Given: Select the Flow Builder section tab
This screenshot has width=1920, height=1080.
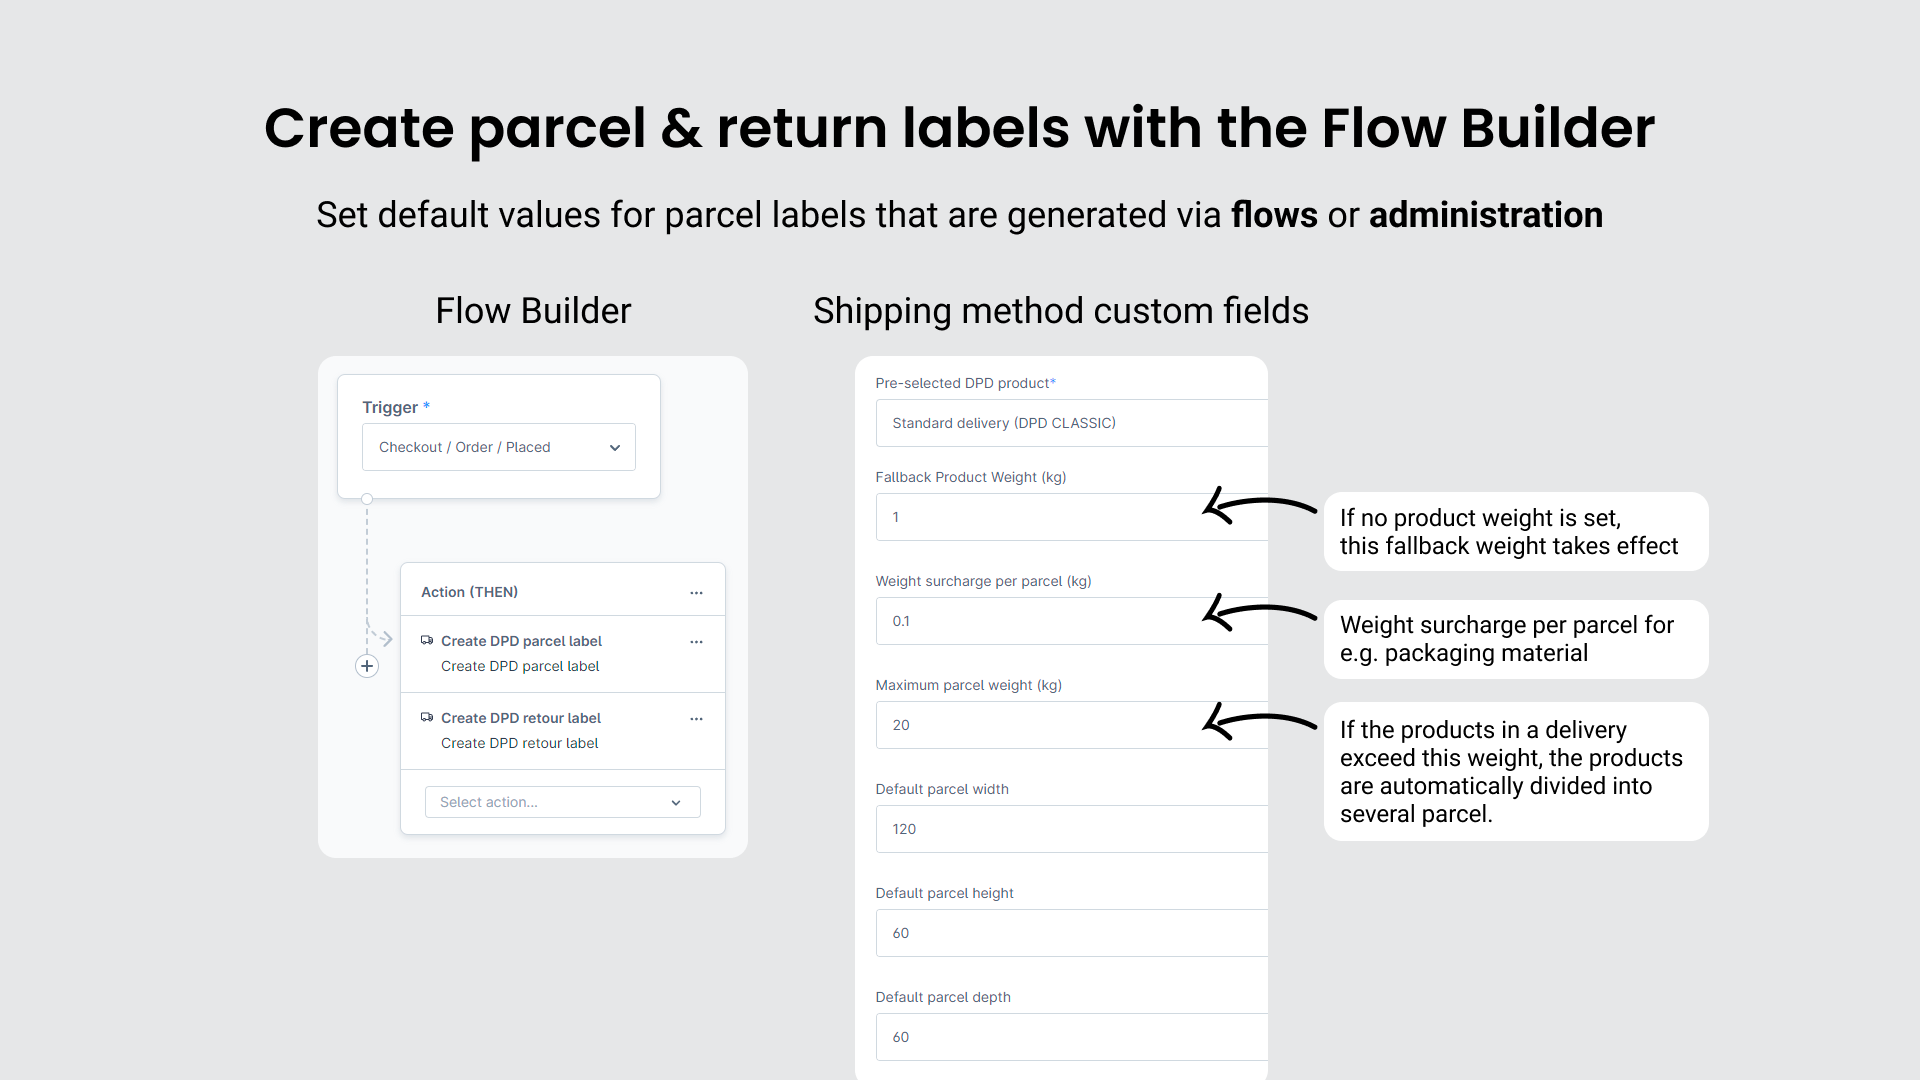Looking at the screenshot, I should [533, 310].
